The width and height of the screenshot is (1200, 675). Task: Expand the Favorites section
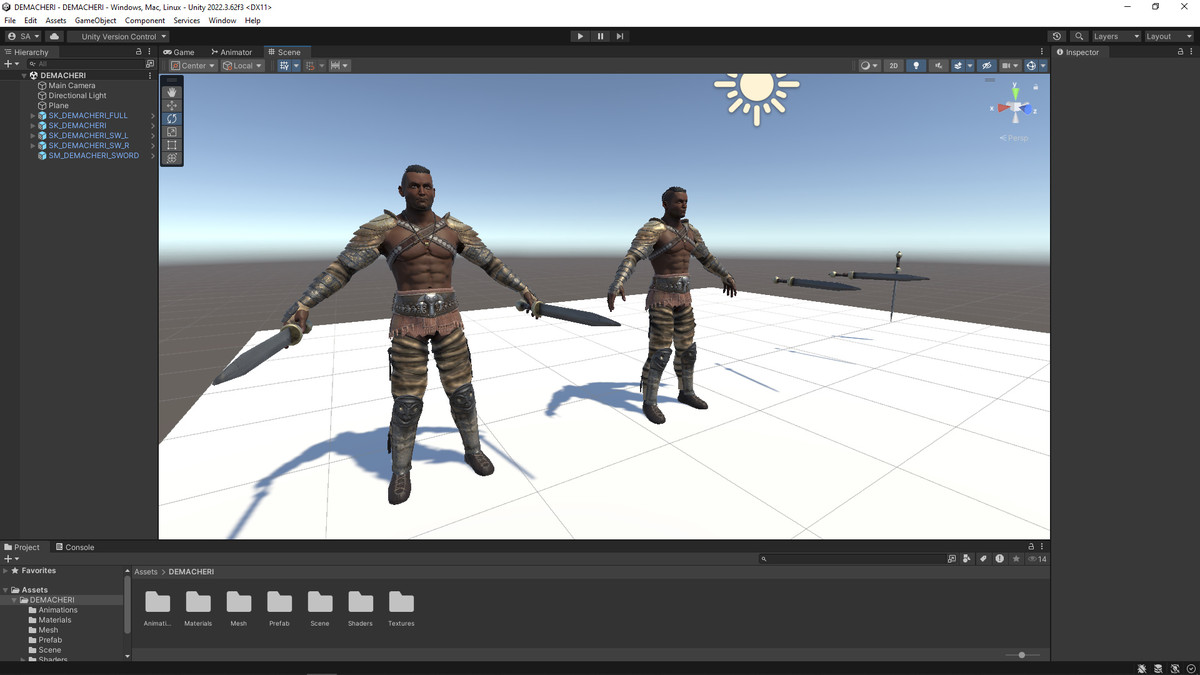(x=5, y=571)
